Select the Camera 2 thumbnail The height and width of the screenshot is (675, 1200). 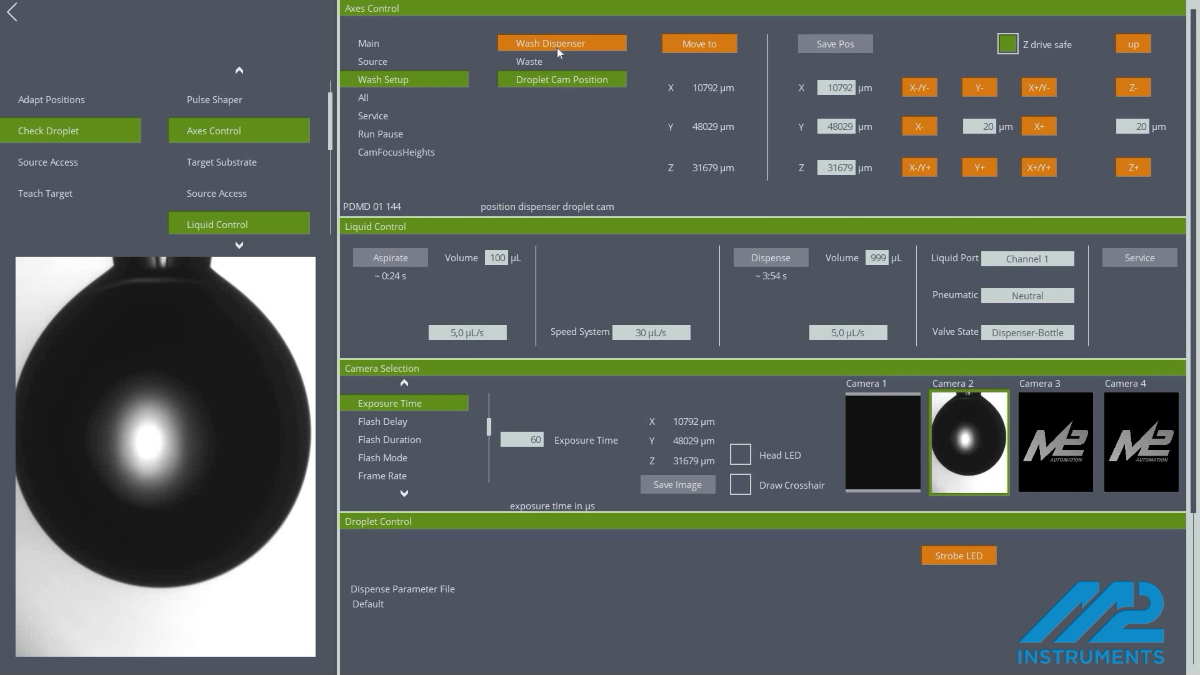click(x=969, y=443)
